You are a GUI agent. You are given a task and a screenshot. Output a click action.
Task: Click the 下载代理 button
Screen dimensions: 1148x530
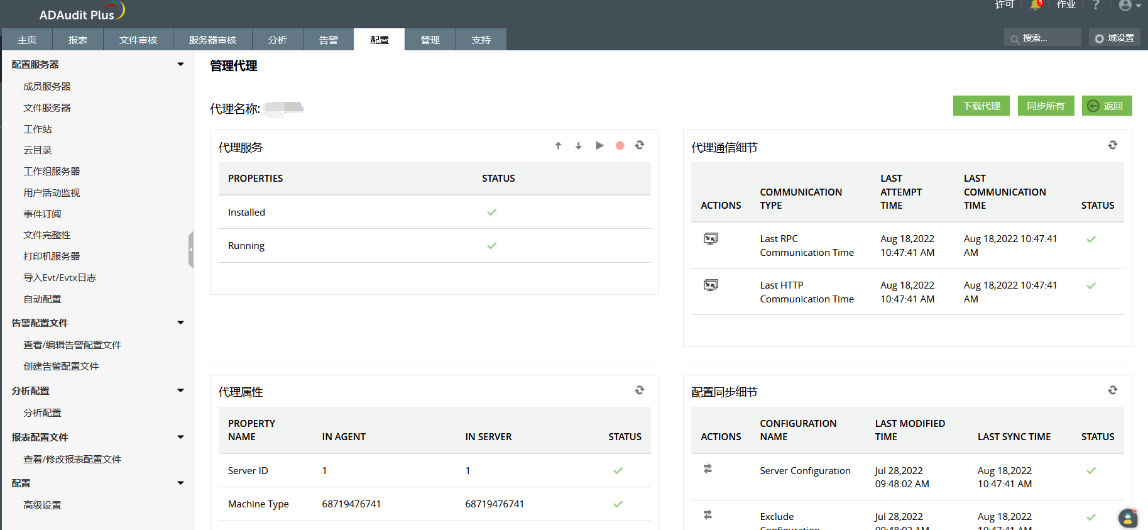[x=981, y=106]
